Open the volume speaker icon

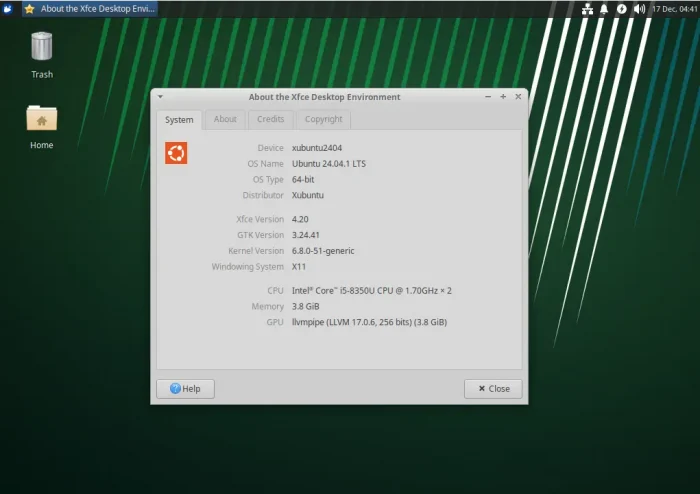coord(639,9)
